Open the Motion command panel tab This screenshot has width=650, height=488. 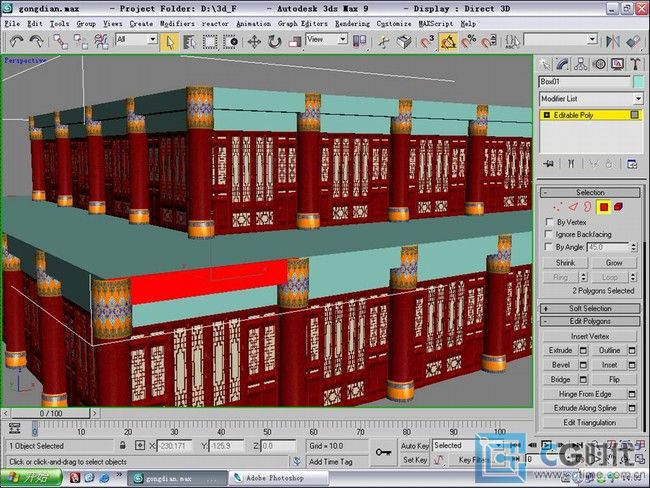pyautogui.click(x=599, y=64)
